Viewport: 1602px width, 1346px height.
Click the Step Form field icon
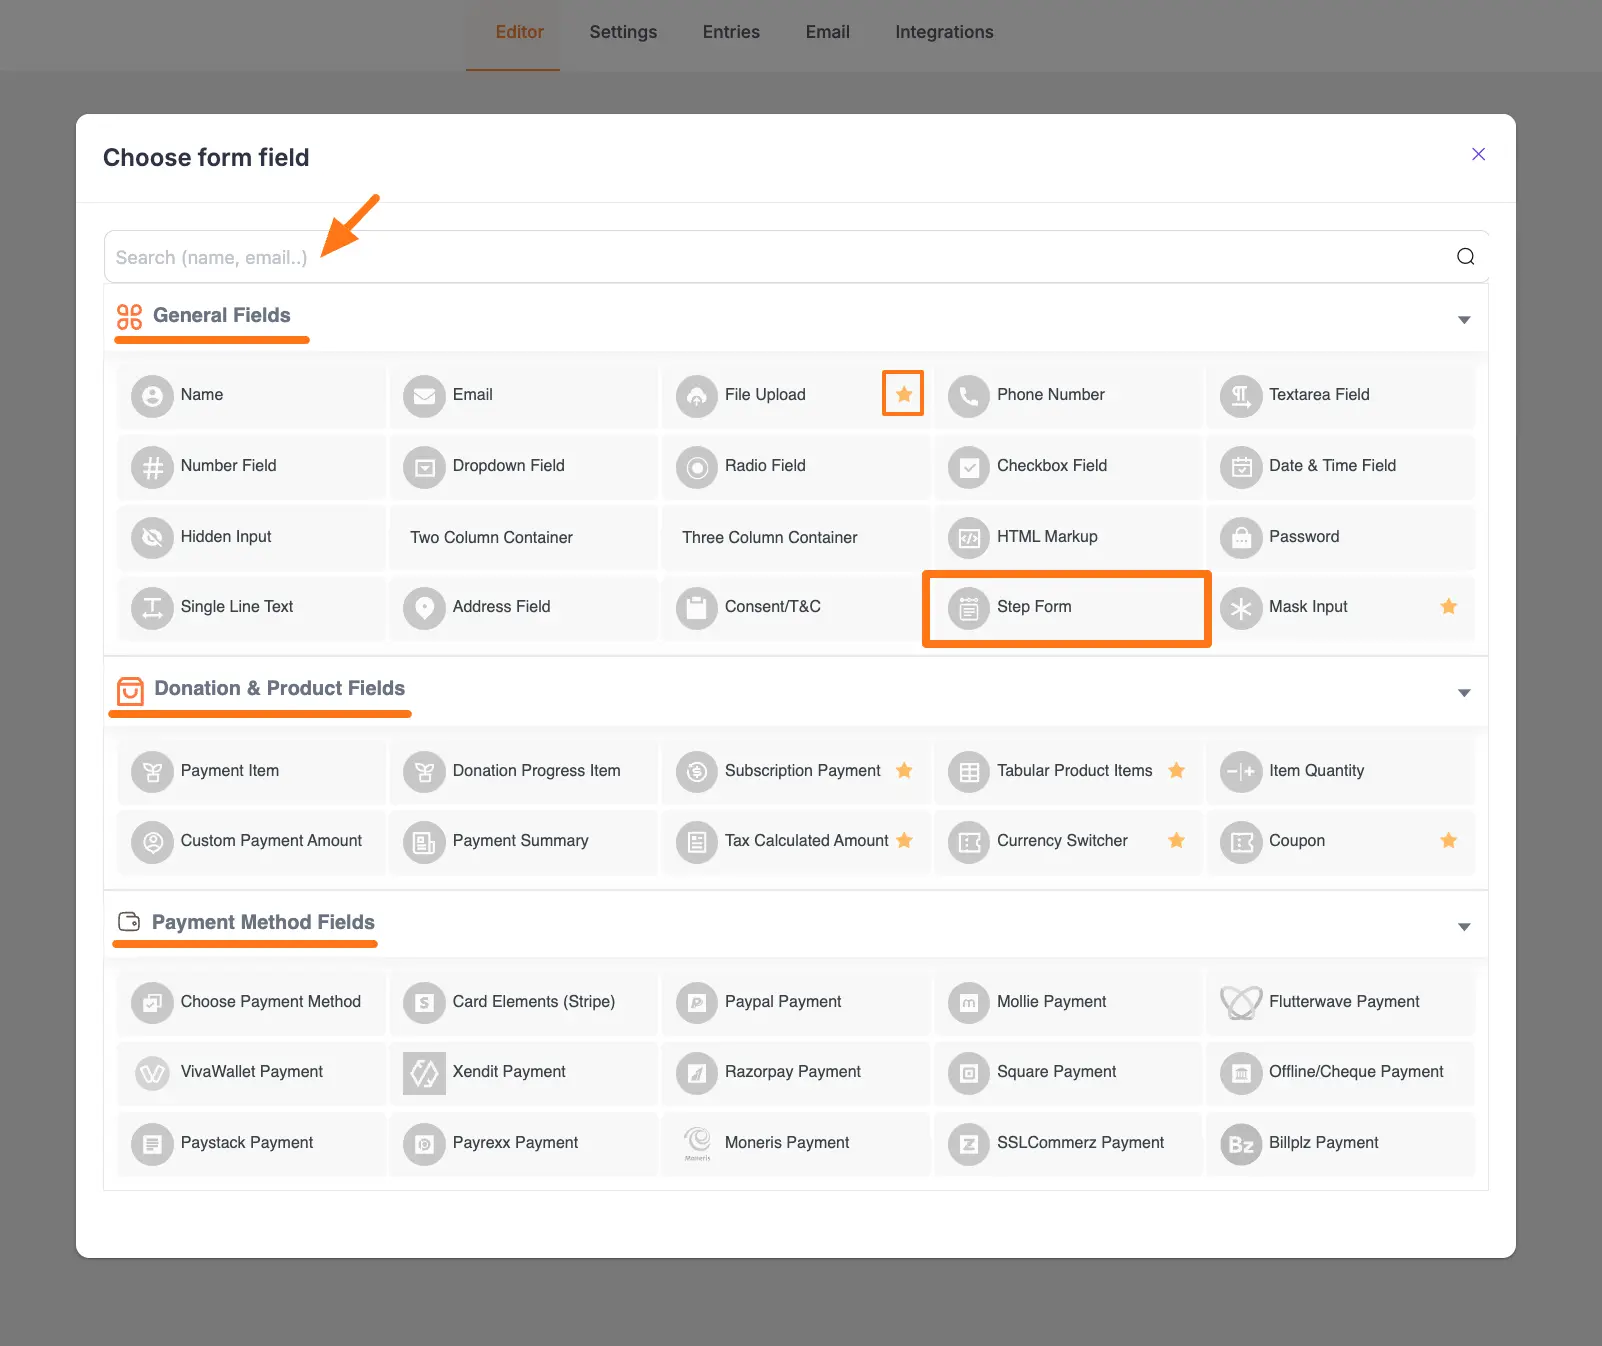coord(968,607)
